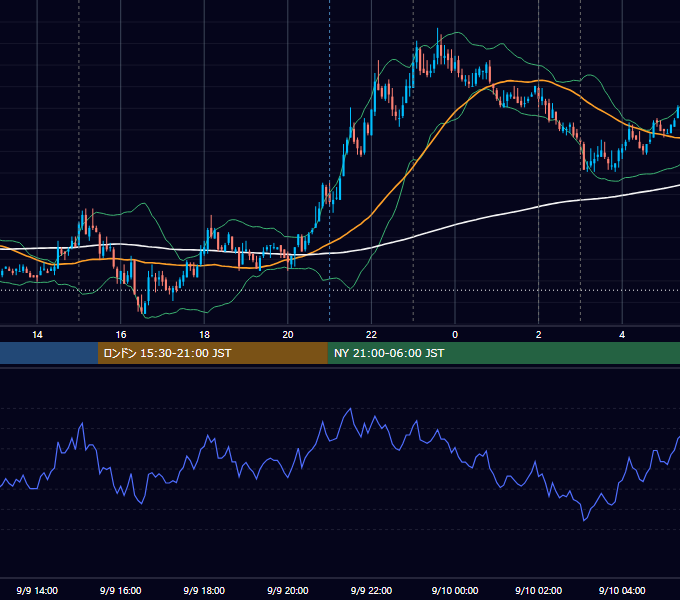Click the hour label 22 on price chart axis
Screen dimensions: 680x600
371,335
